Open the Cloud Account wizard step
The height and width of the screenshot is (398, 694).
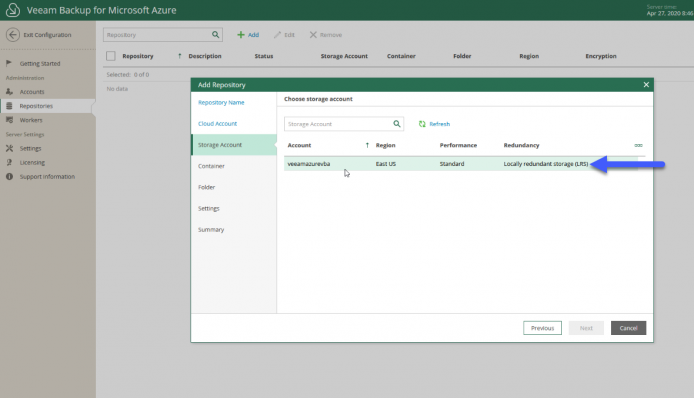217,124
